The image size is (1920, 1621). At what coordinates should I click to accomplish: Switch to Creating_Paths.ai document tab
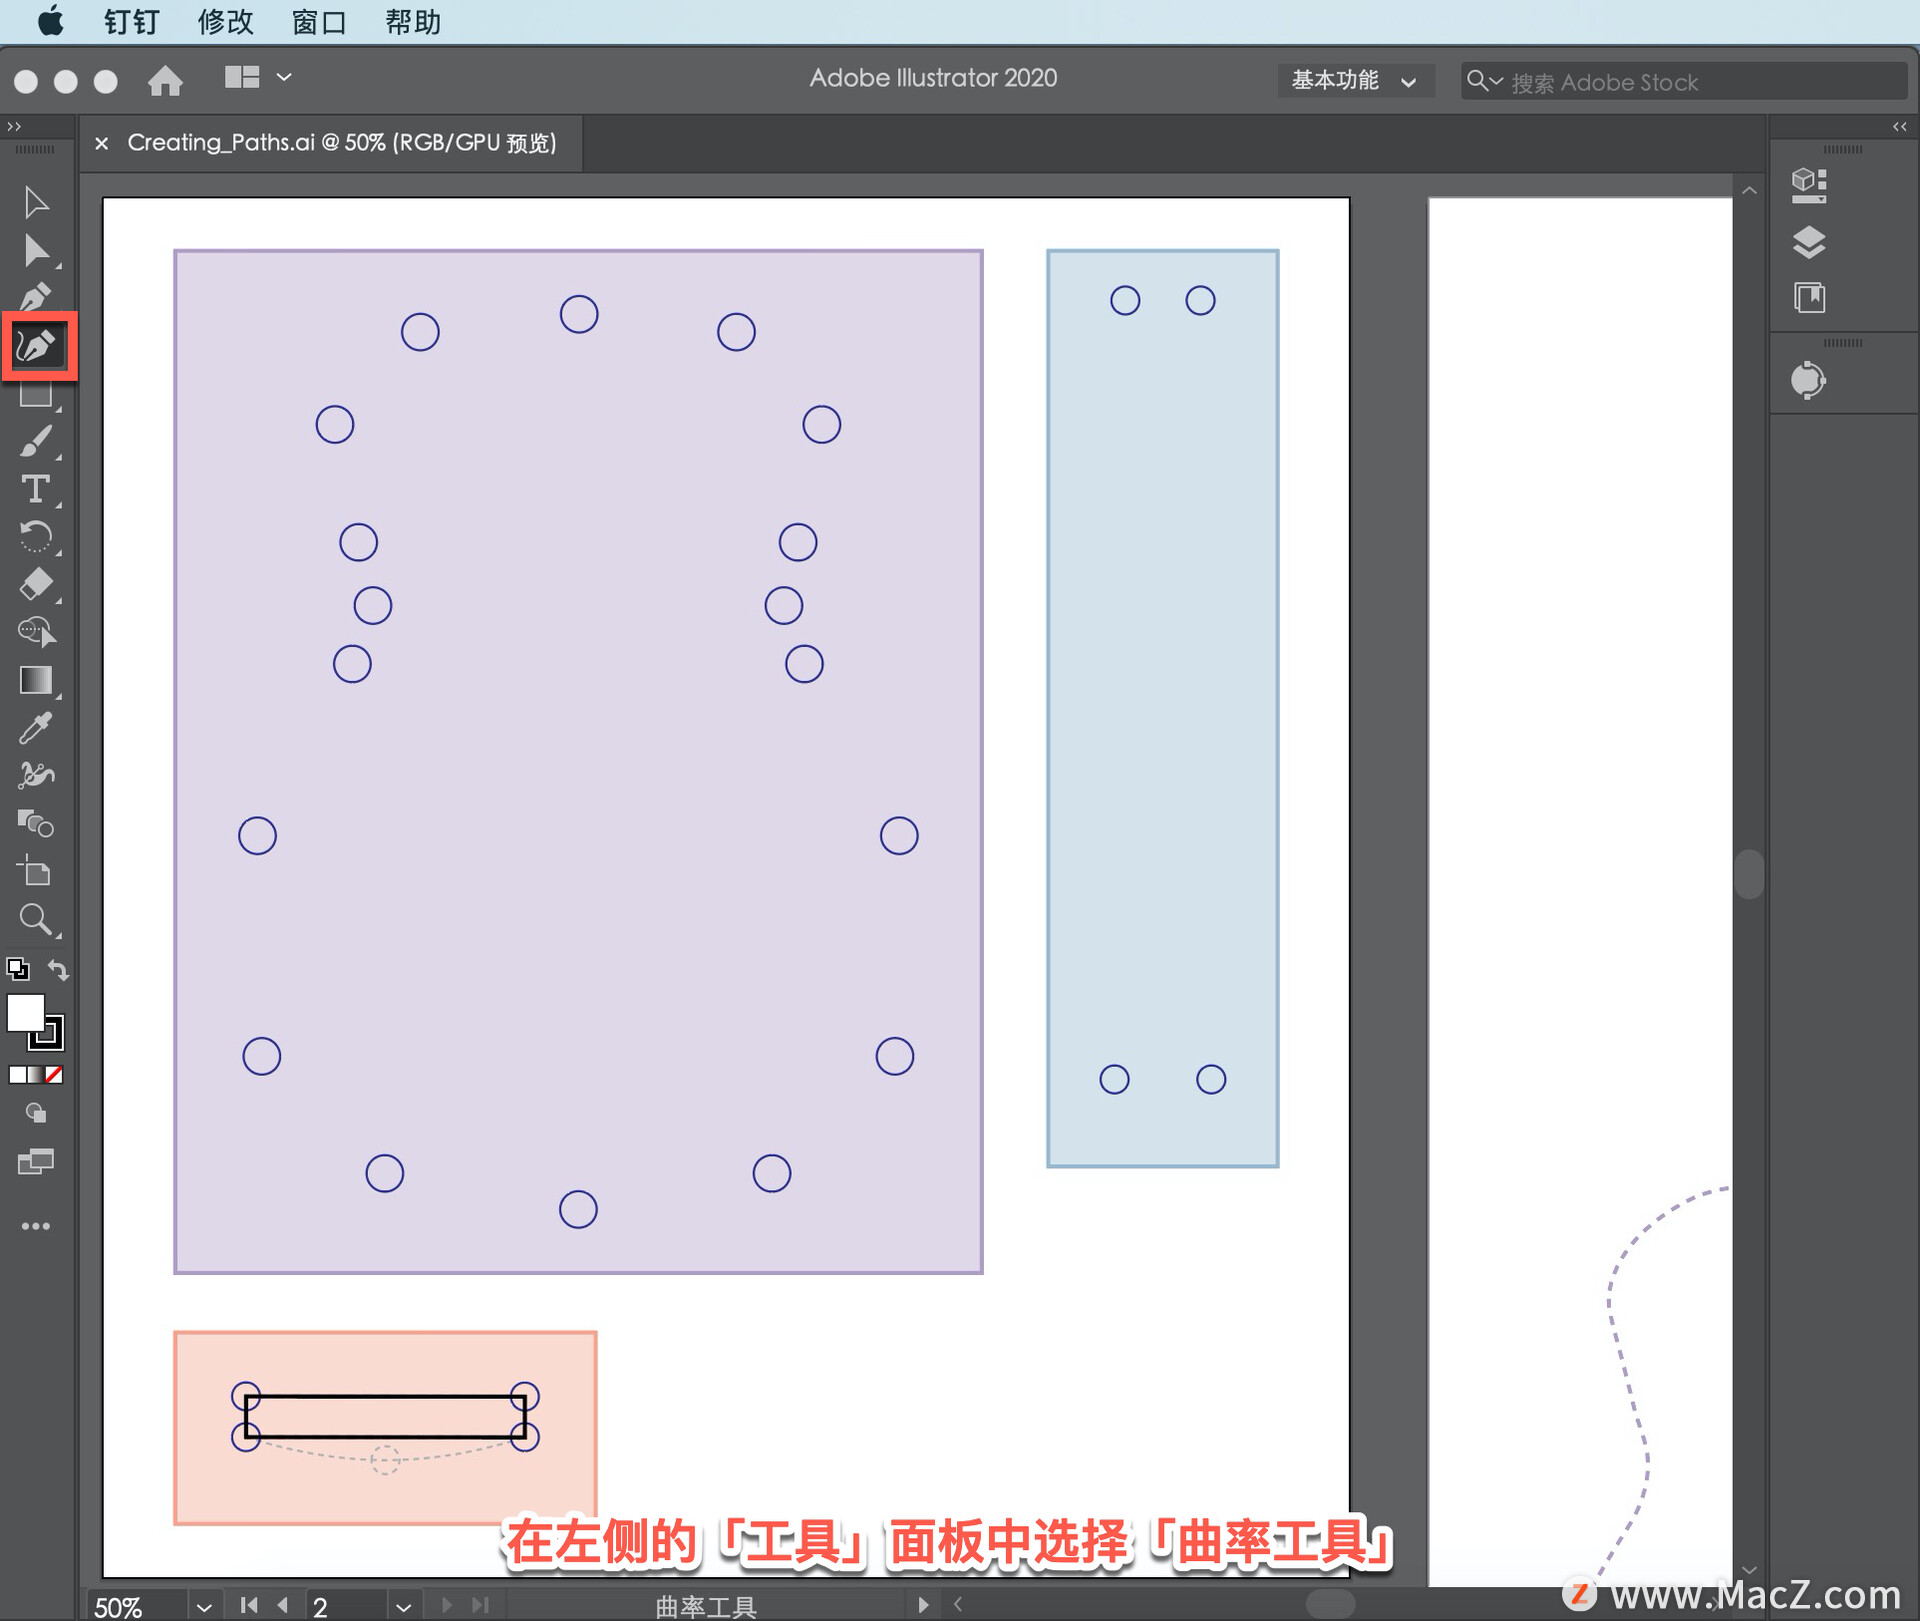pyautogui.click(x=341, y=143)
